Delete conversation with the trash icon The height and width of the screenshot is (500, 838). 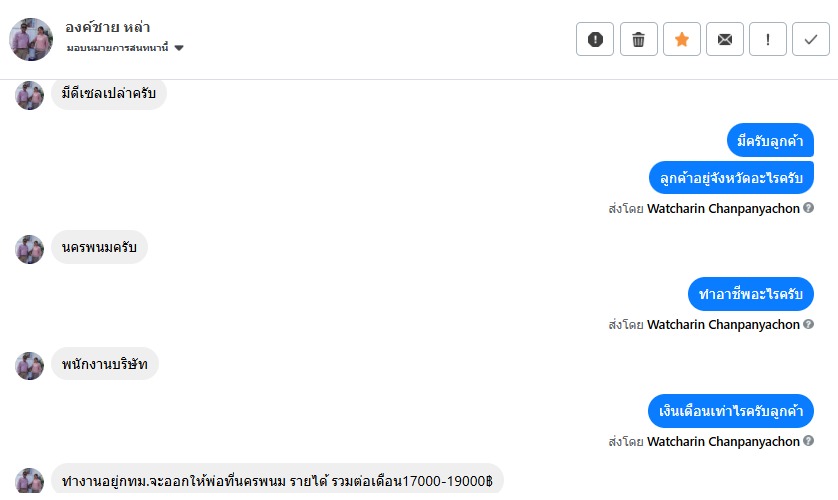coord(639,39)
